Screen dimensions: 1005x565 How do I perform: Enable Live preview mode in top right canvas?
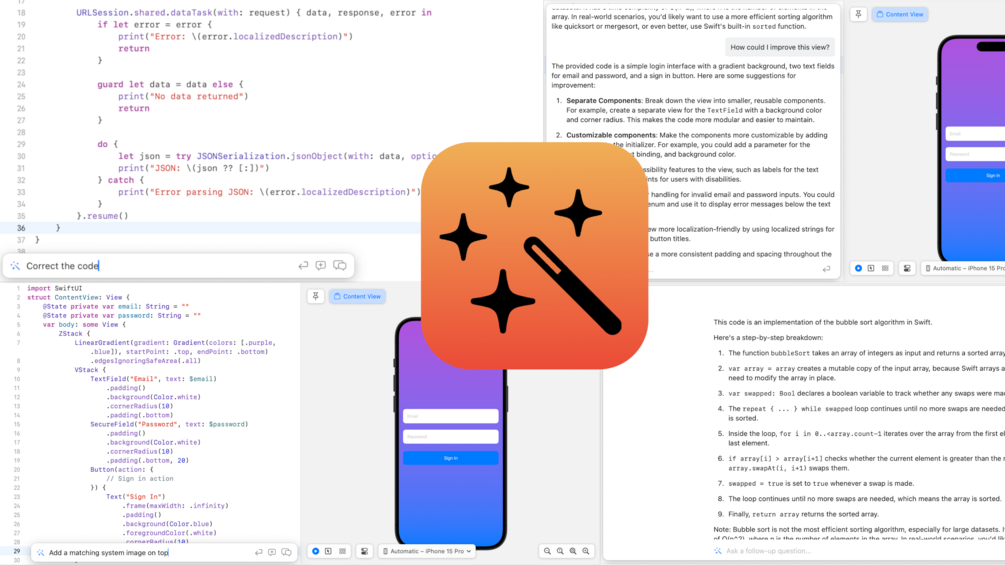pos(858,268)
